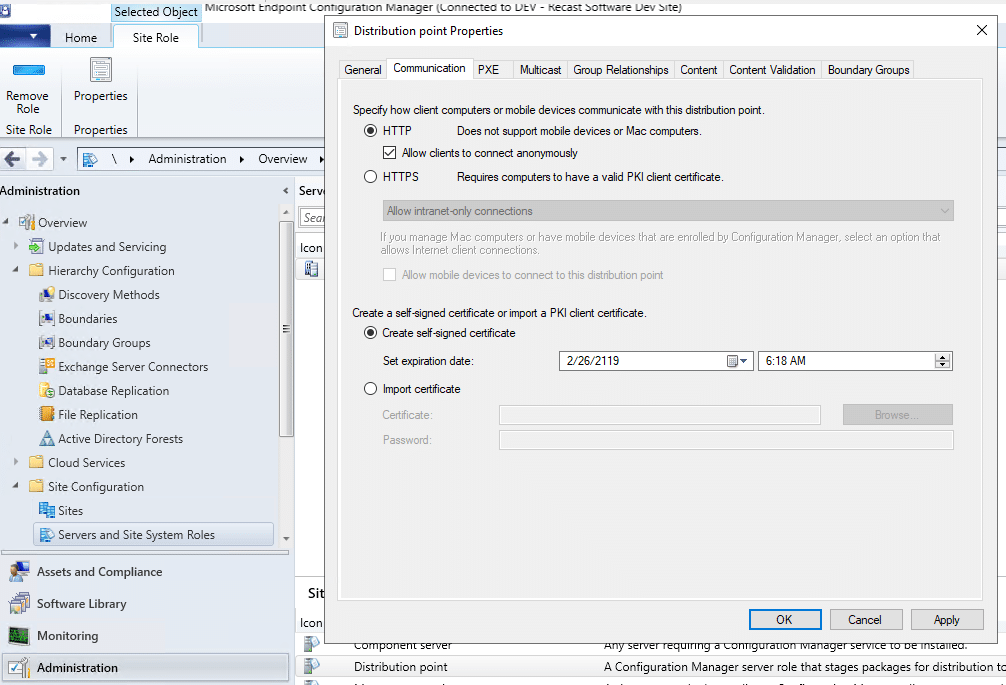Image resolution: width=1006 pixels, height=685 pixels.
Task: Select Exchange Server Connectors node
Action: tap(133, 367)
